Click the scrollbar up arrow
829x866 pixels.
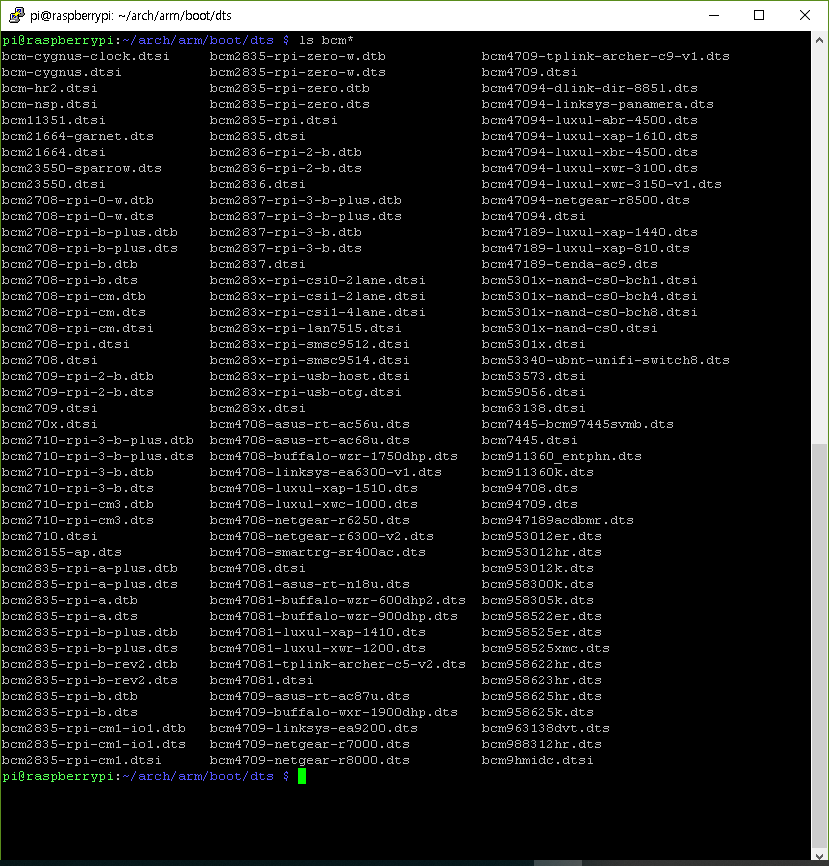pos(819,40)
